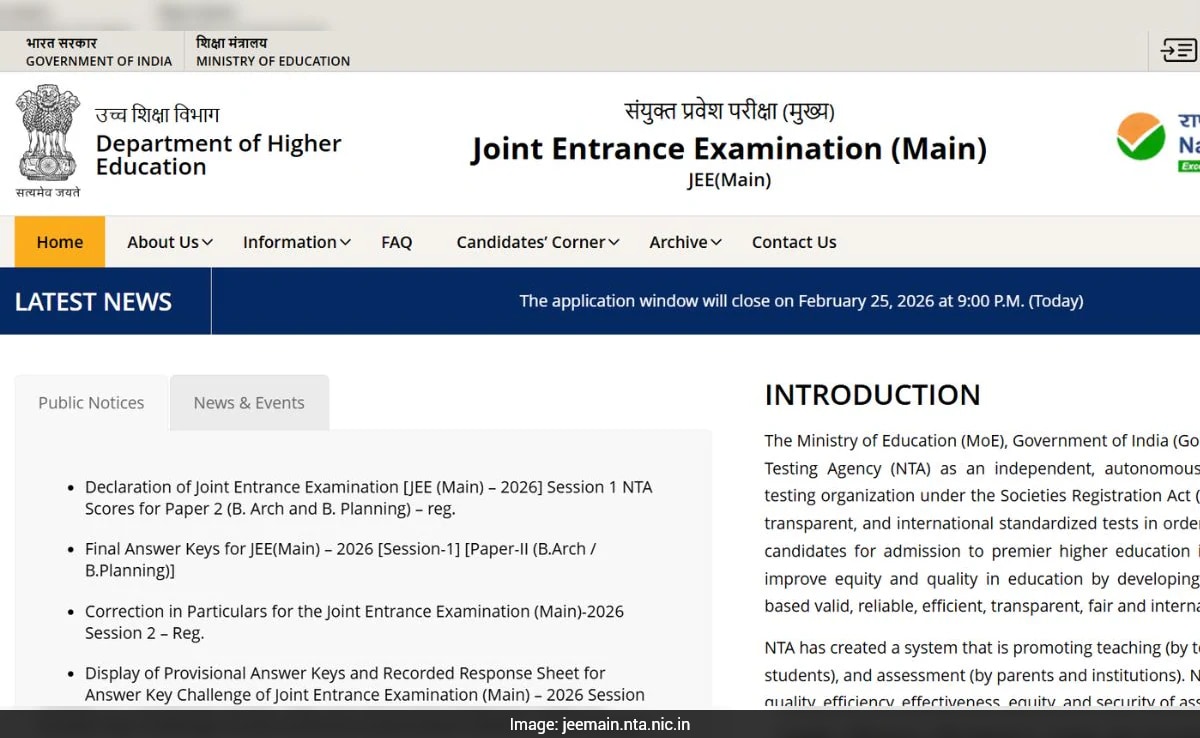Select the Public Notices tab
Image resolution: width=1200 pixels, height=738 pixels.
coord(91,403)
